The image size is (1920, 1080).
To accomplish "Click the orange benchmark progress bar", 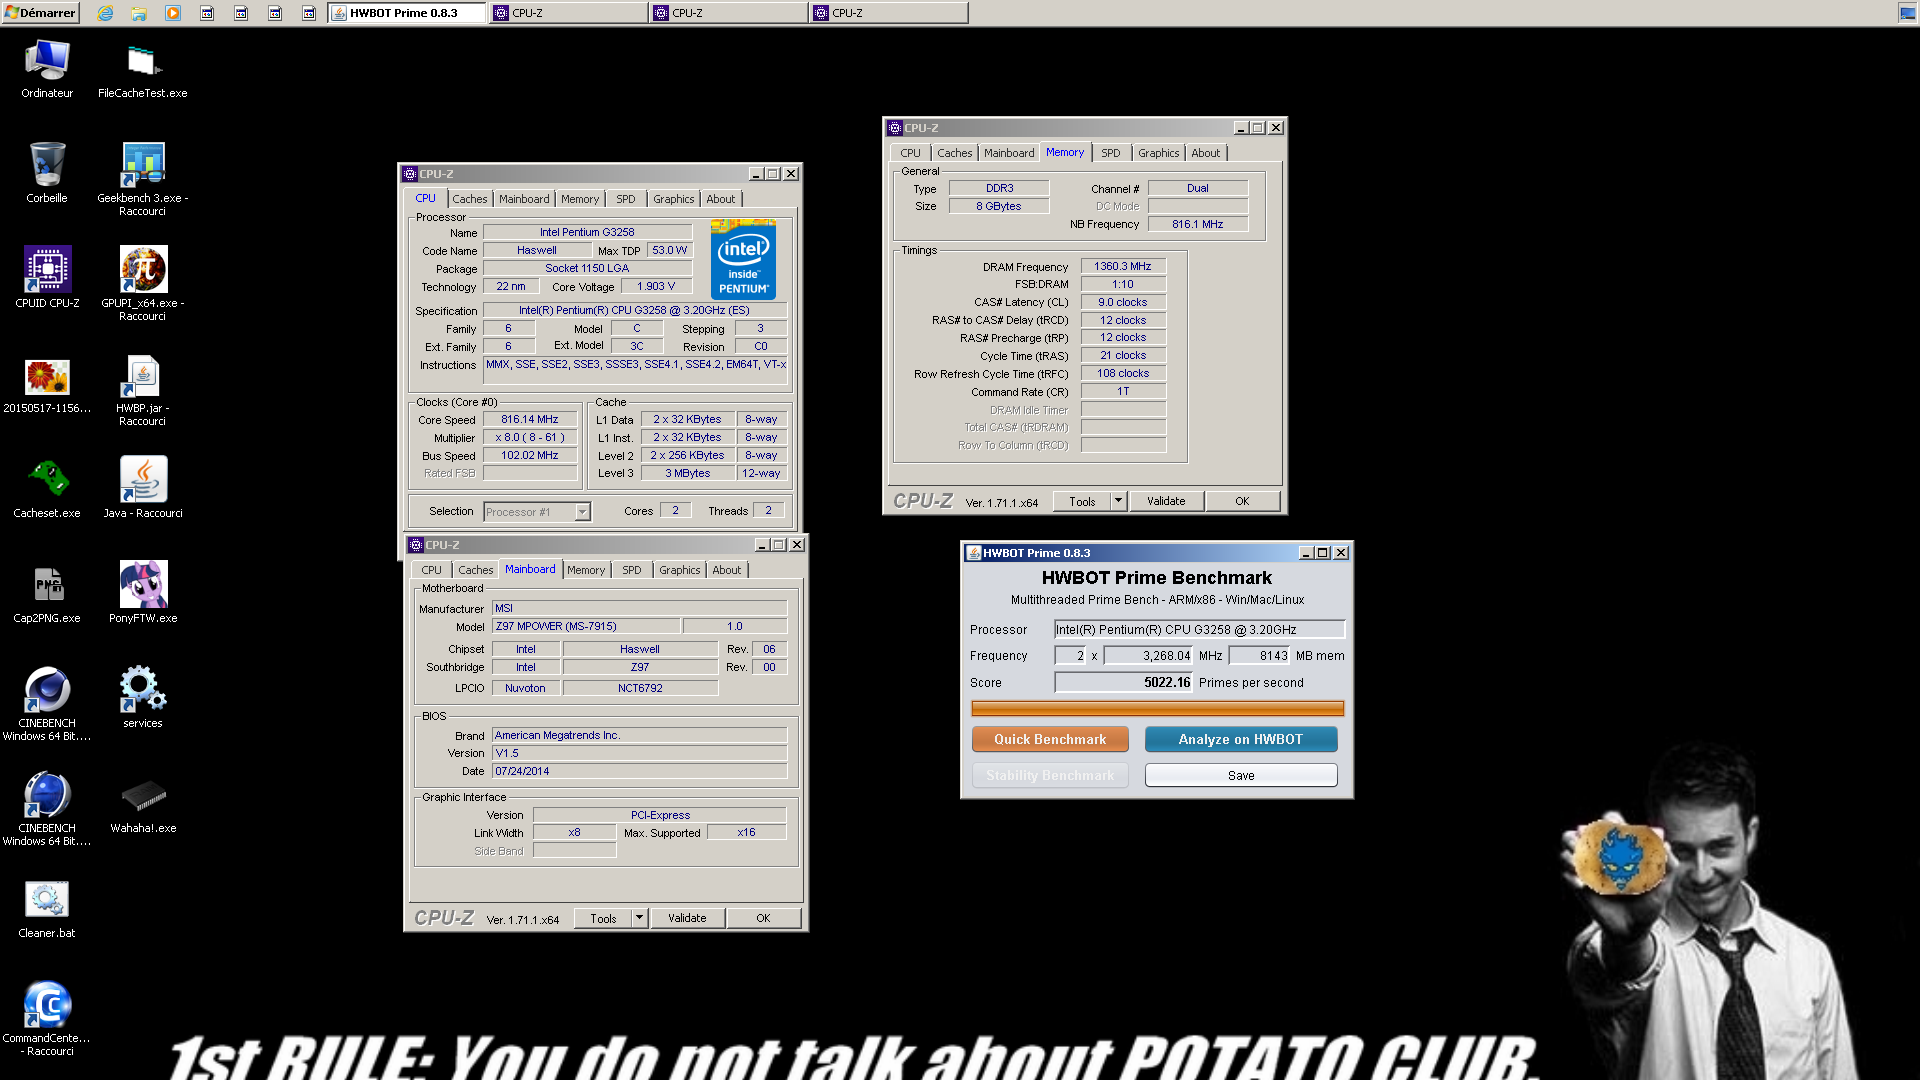I will (1157, 709).
